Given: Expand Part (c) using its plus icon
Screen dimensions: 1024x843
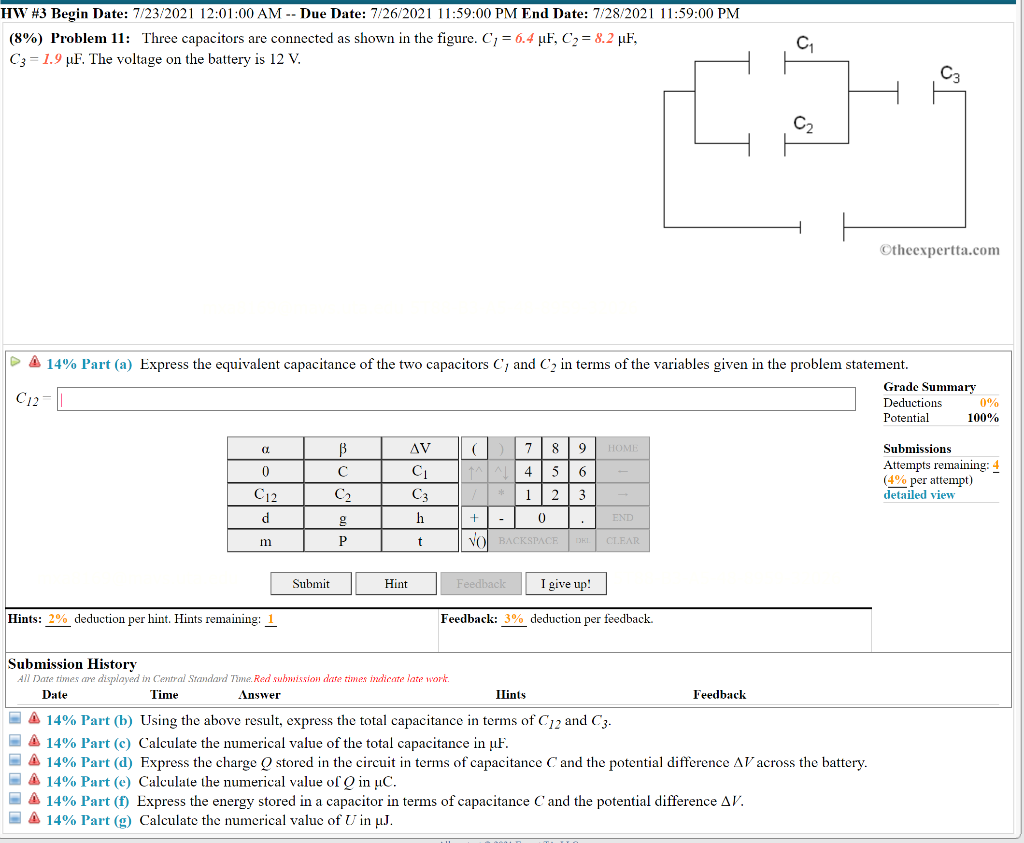Looking at the screenshot, I should pos(15,741).
